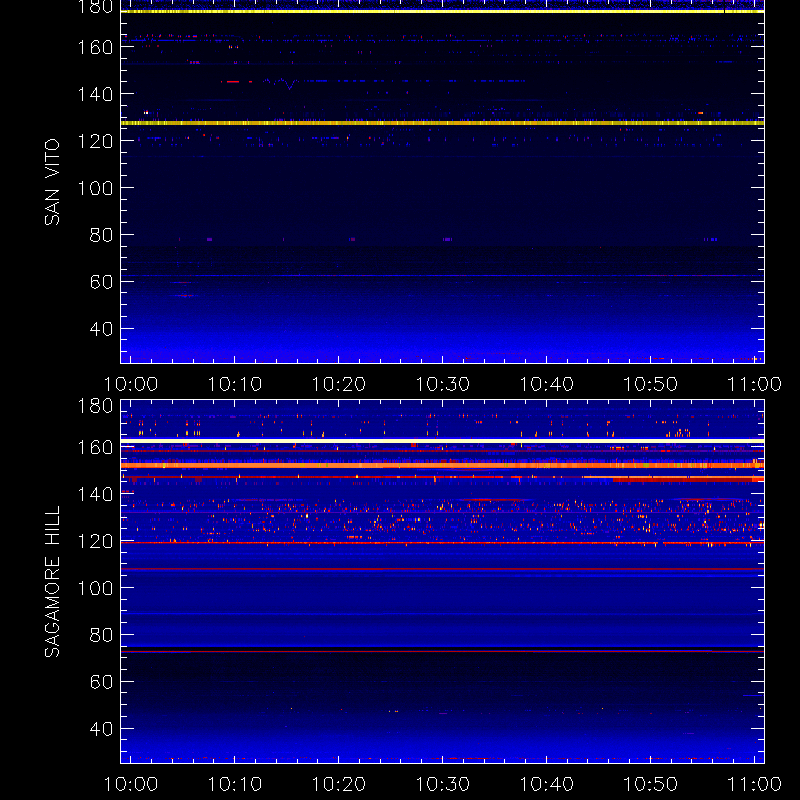The image size is (800, 800).
Task: Click the 160 tick label on Sagamore Hill axis
Action: click(95, 447)
